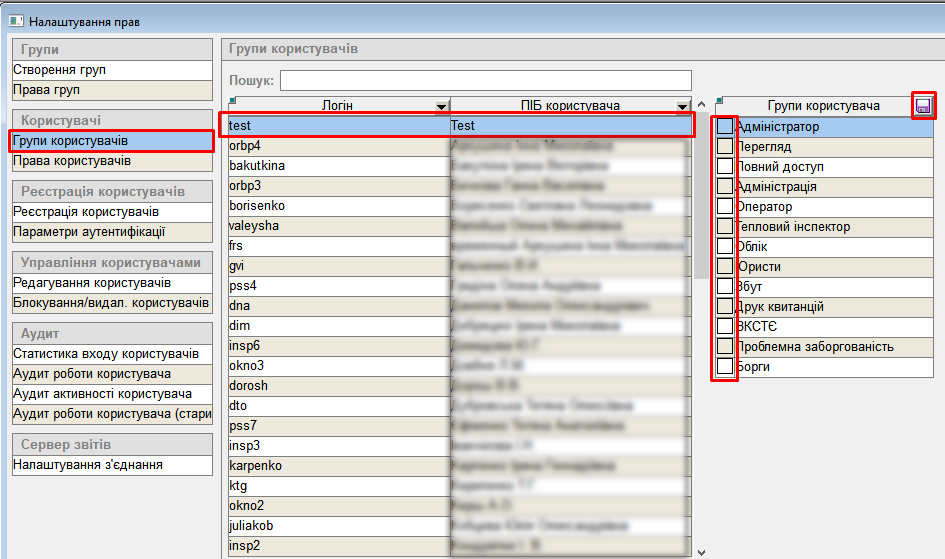The image size is (945, 559).
Task: Toggle the Друк квитанцій checkbox
Action: click(x=725, y=307)
